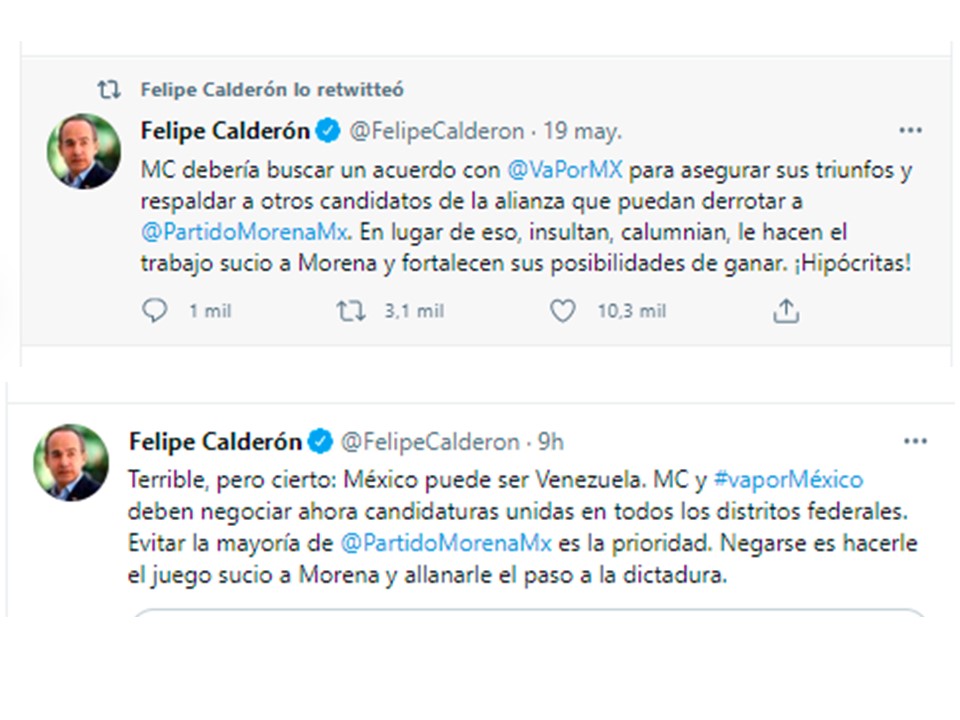Open more options on the first tweet
This screenshot has width=960, height=720.
910,131
